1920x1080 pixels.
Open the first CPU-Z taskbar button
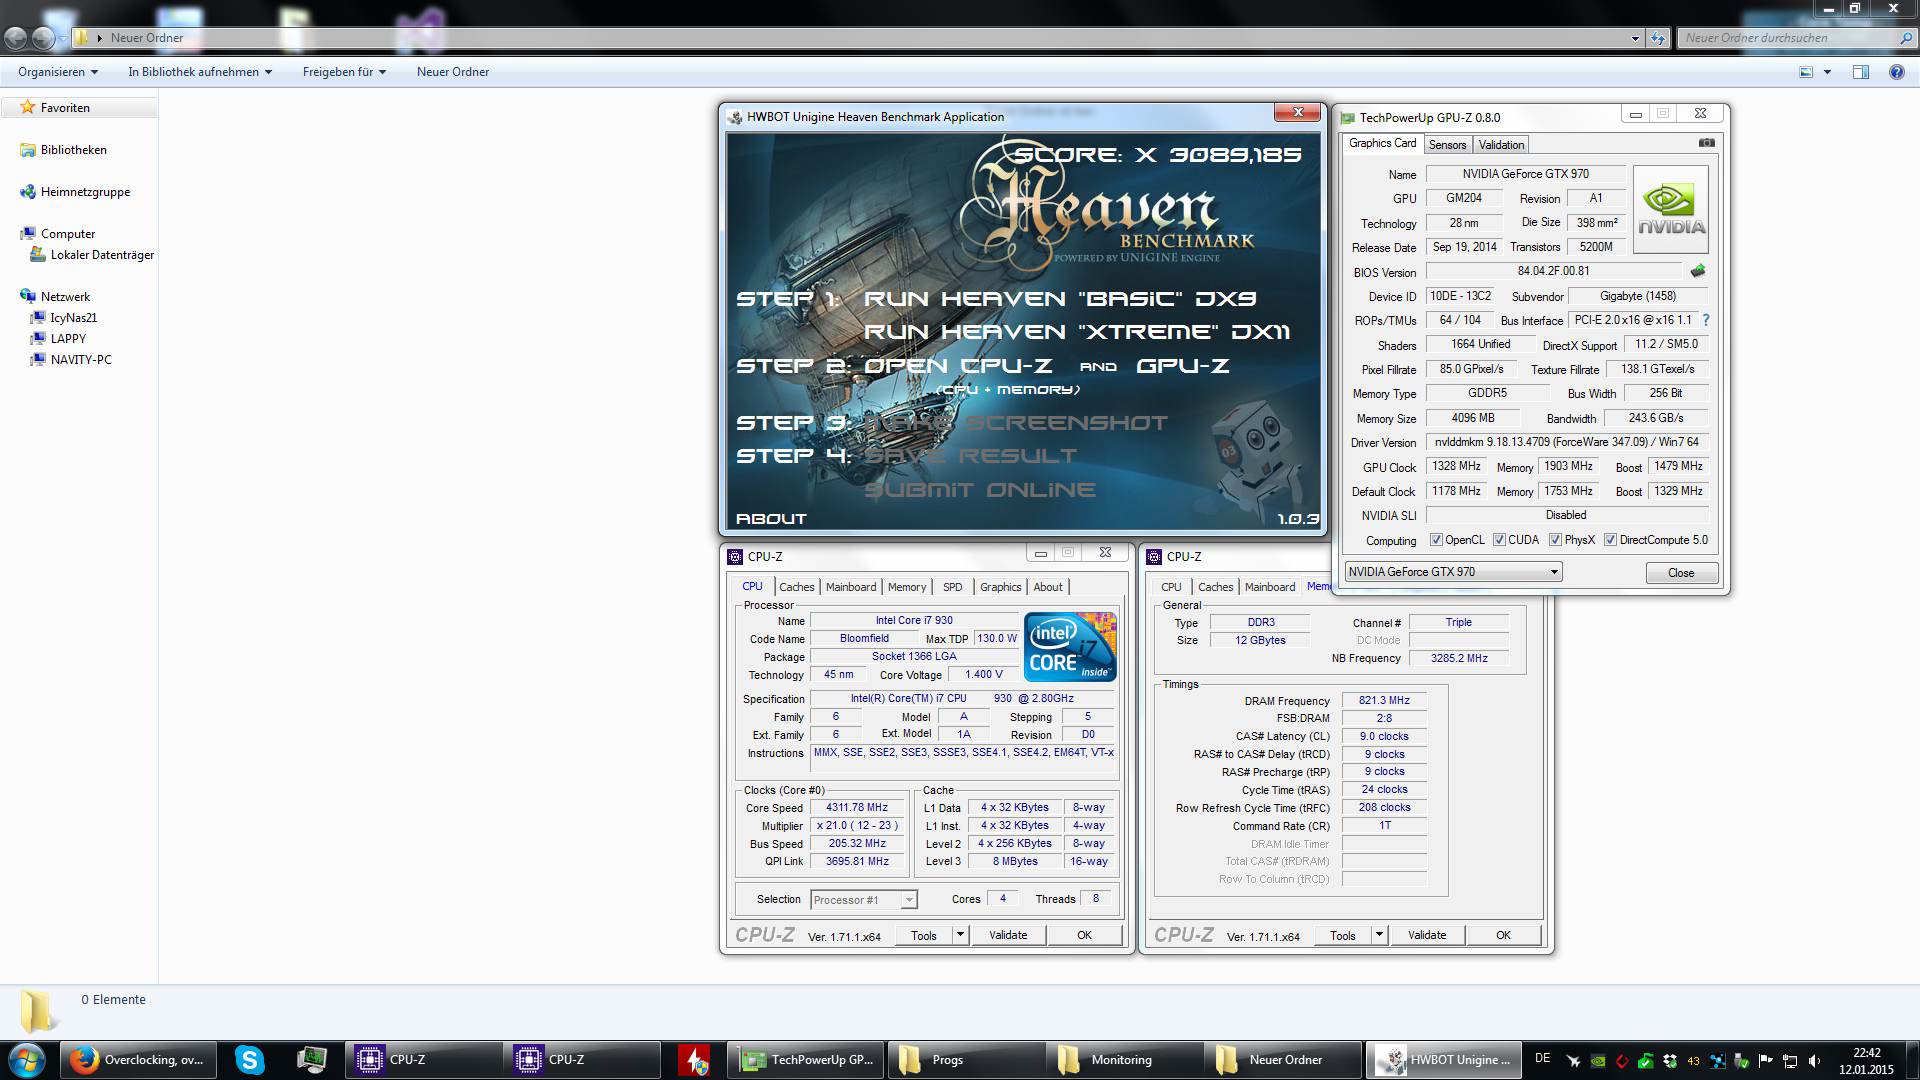click(424, 1059)
